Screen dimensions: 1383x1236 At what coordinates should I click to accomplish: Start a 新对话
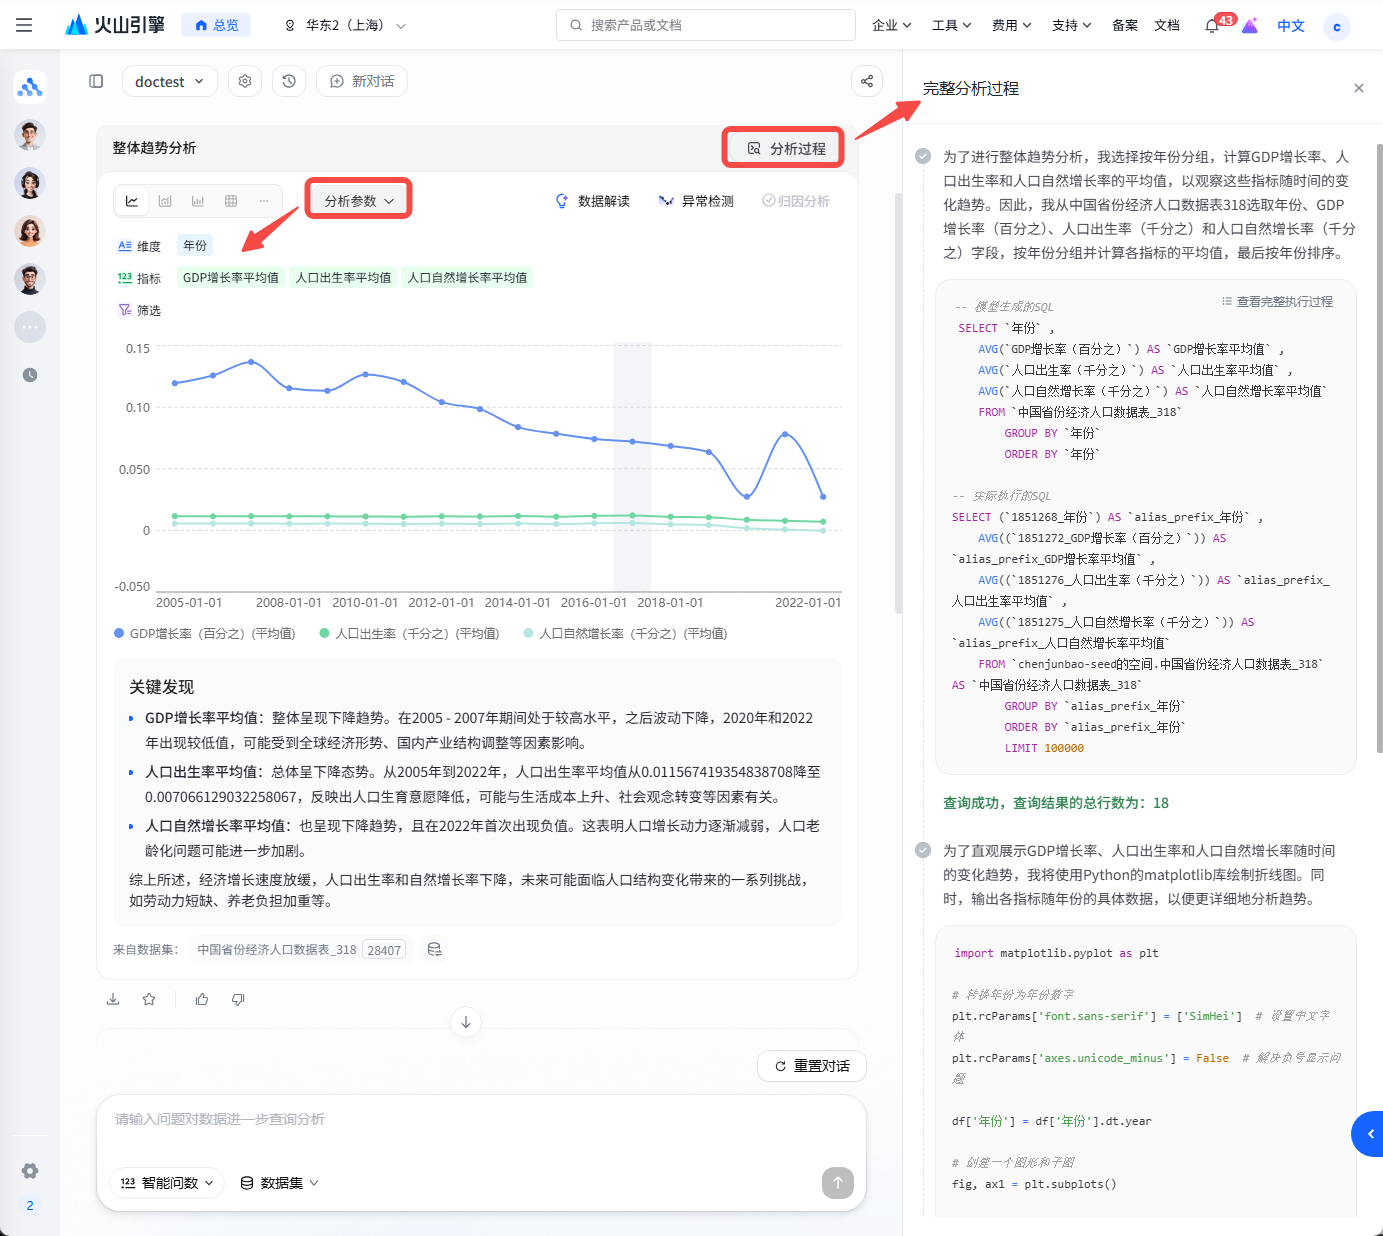362,81
